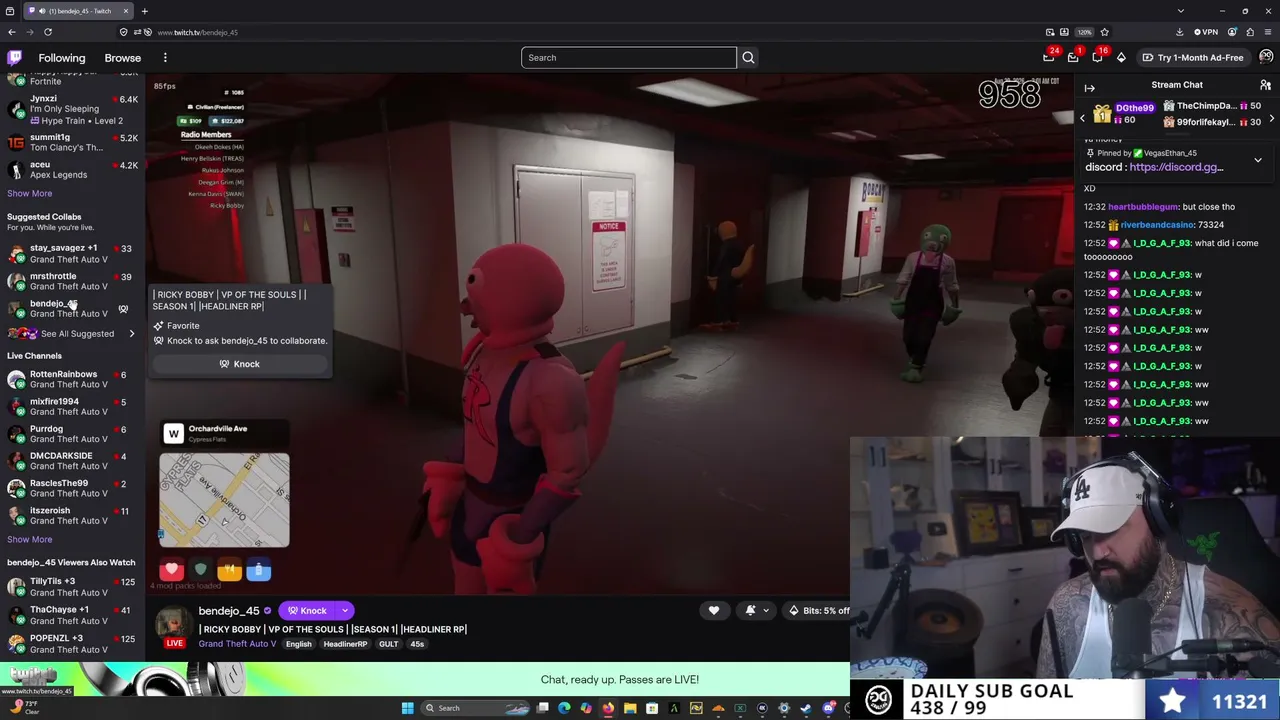Open whispers with 16 badge

pyautogui.click(x=1097, y=58)
